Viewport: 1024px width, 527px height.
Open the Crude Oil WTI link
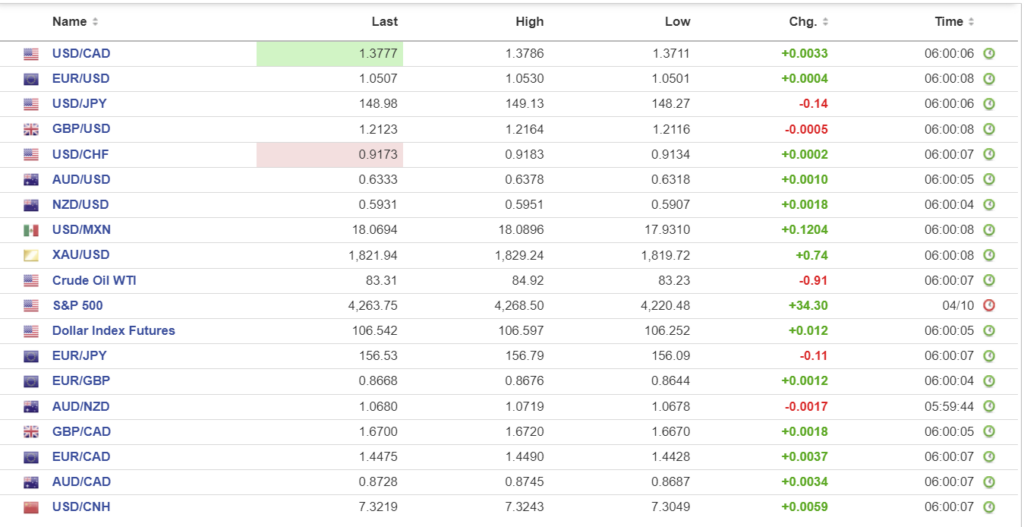click(x=94, y=281)
